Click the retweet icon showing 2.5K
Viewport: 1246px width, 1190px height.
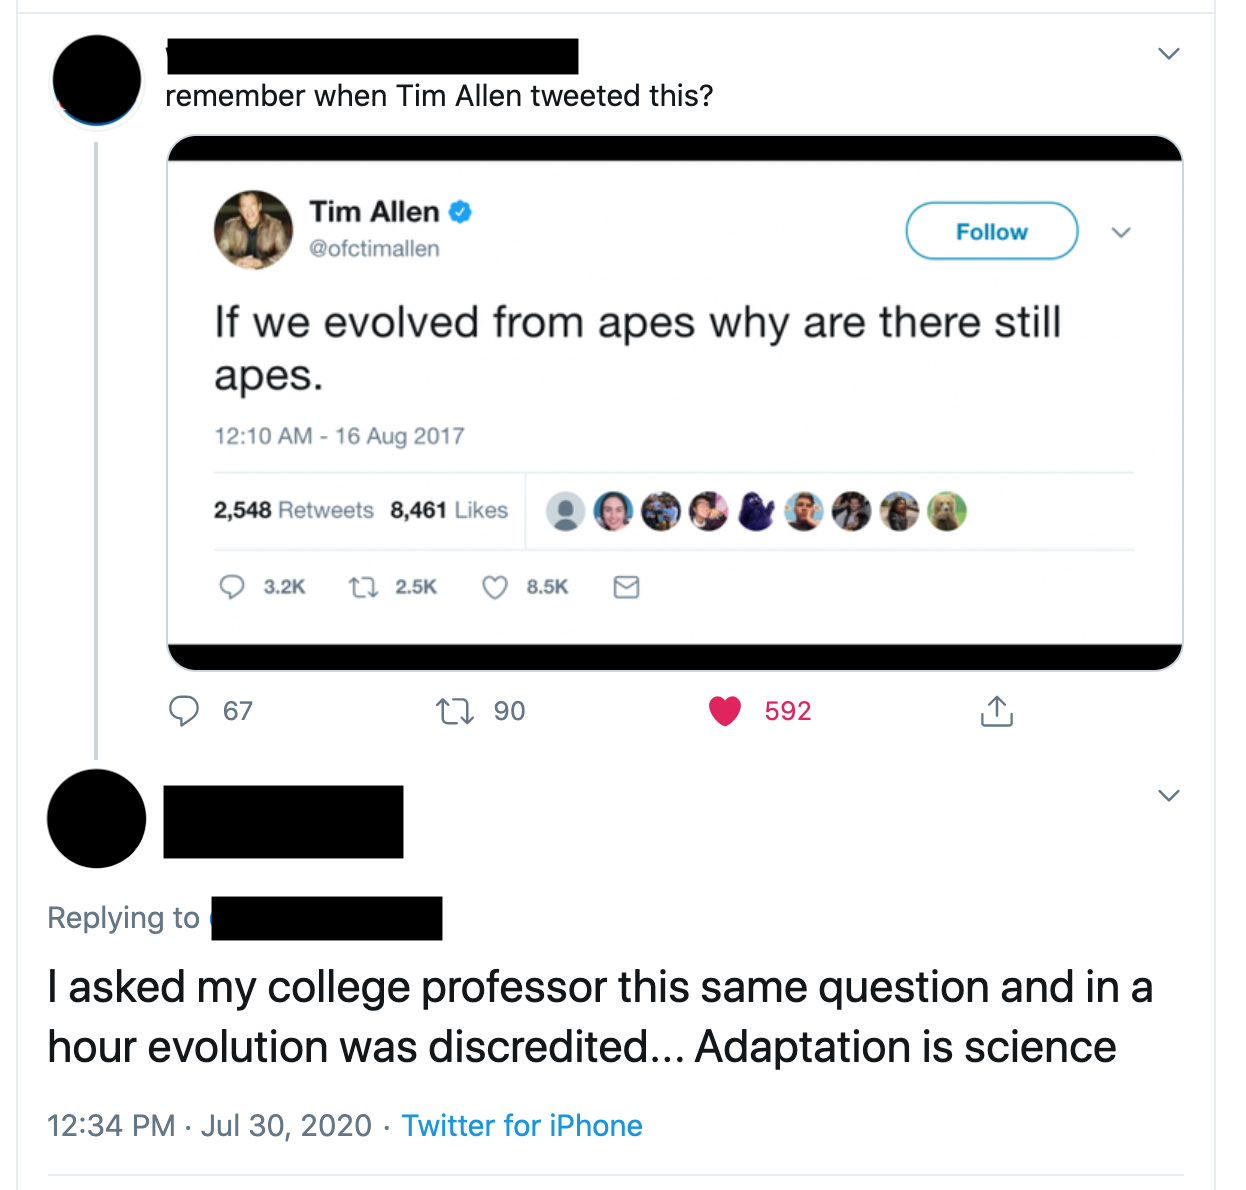(363, 587)
